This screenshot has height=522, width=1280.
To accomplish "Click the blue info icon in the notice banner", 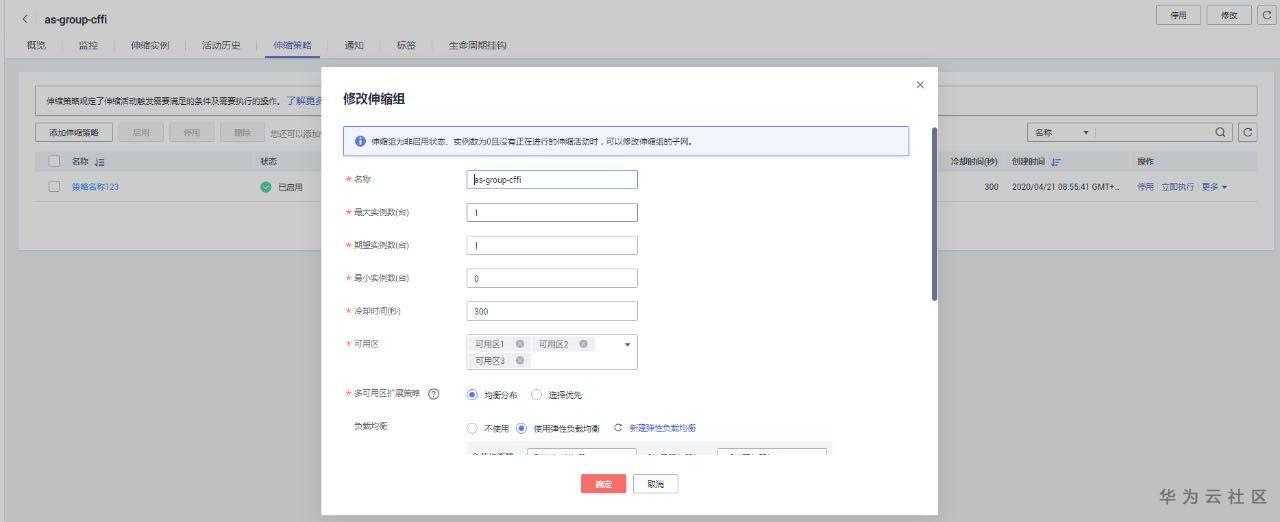I will [x=360, y=141].
